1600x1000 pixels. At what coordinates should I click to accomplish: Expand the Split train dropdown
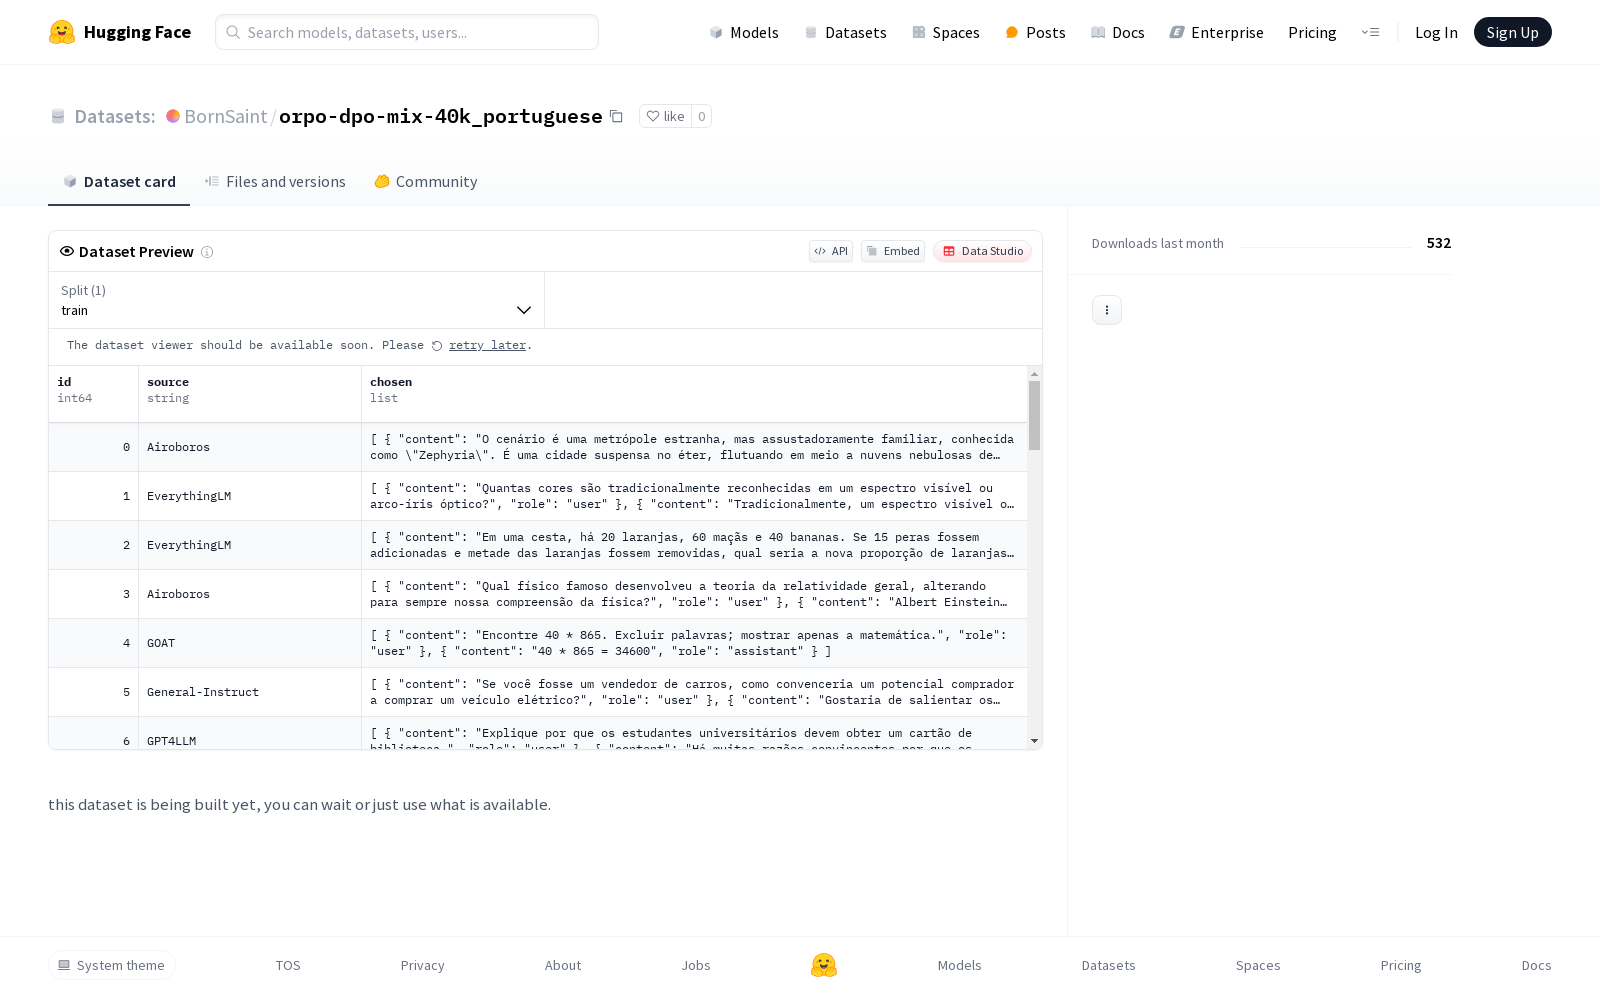point(296,300)
